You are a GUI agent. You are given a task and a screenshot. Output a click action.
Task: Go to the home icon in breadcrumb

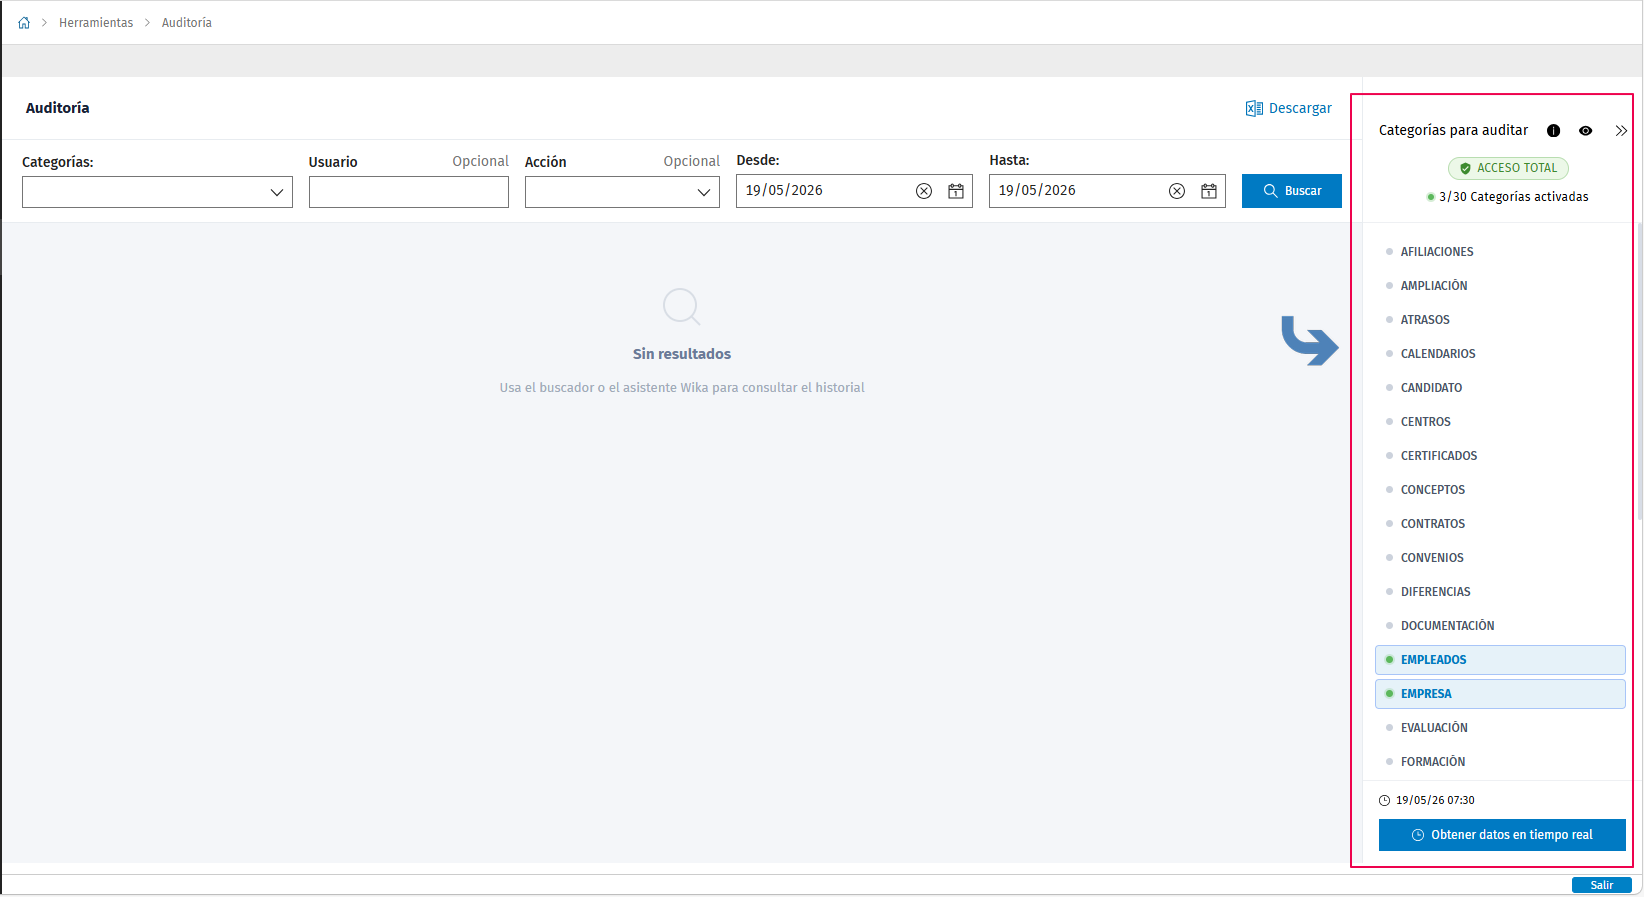coord(24,23)
